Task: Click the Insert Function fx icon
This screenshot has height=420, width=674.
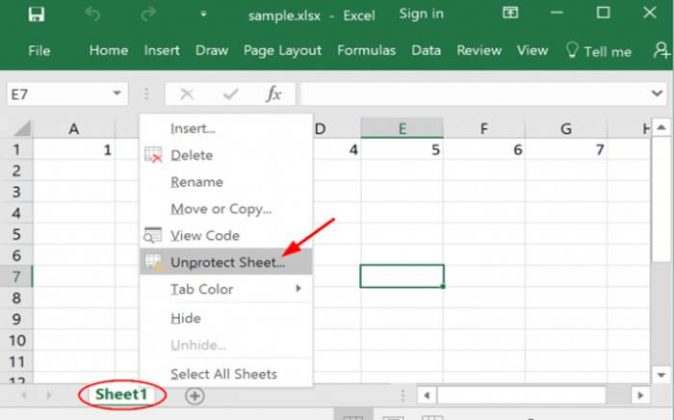Action: click(273, 94)
